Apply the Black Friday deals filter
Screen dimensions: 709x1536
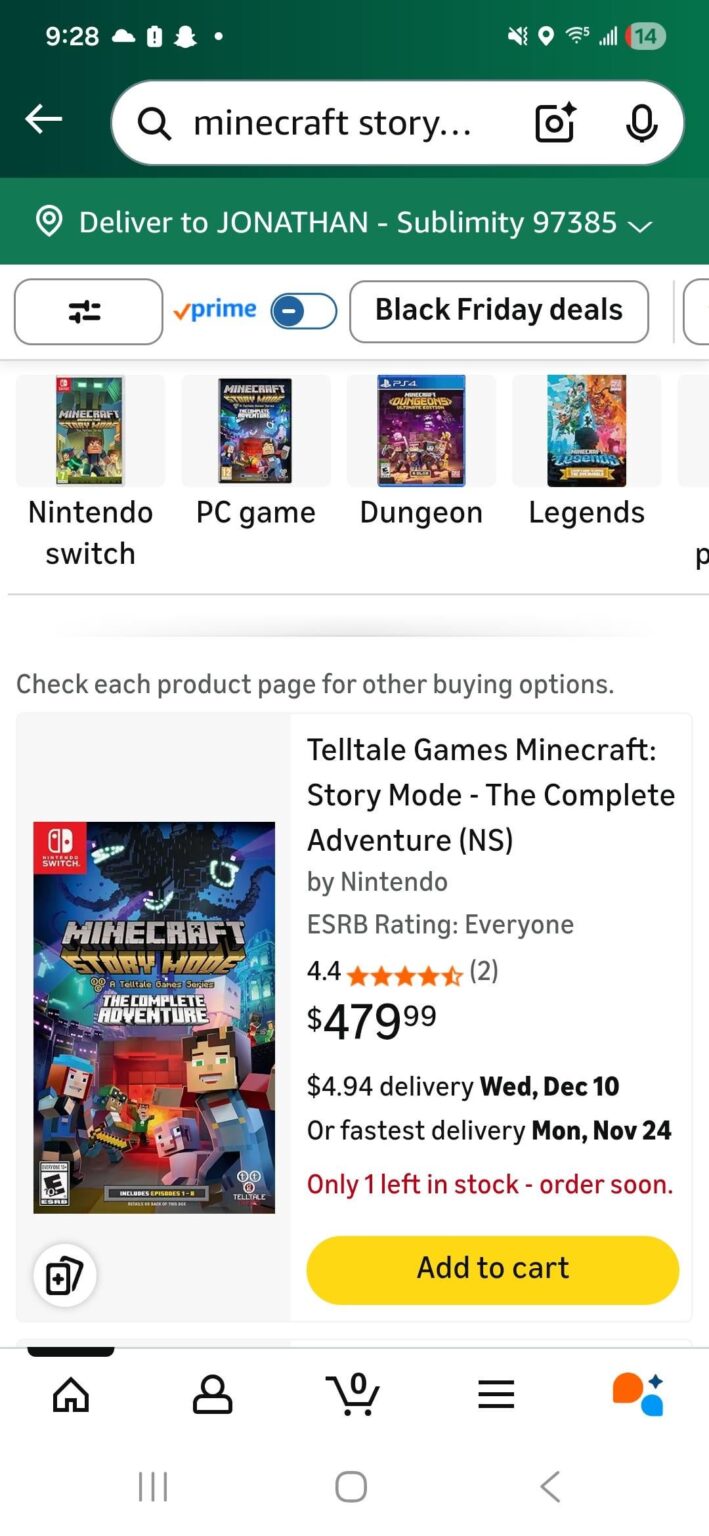point(498,311)
